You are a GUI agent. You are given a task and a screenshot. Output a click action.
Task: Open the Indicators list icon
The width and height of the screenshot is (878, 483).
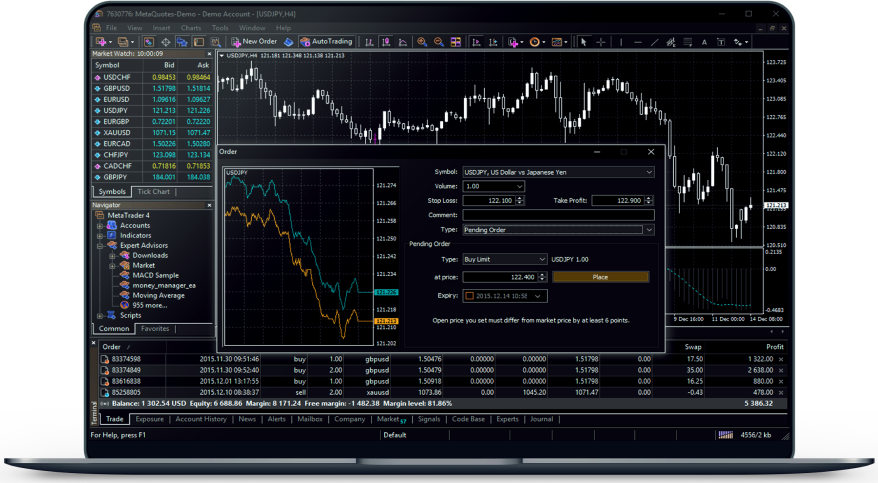(x=513, y=42)
